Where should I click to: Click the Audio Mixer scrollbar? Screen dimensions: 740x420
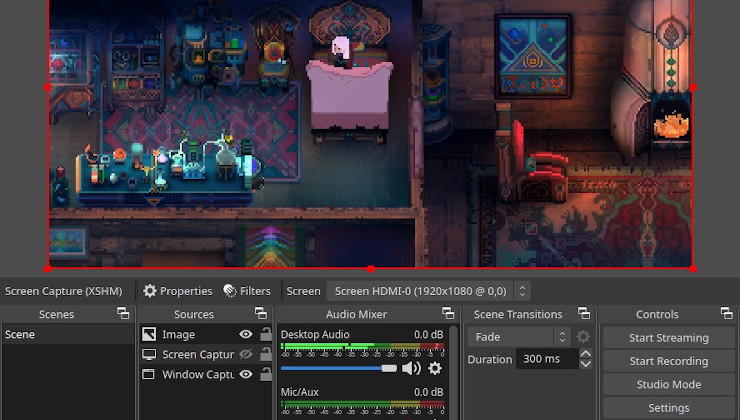454,372
